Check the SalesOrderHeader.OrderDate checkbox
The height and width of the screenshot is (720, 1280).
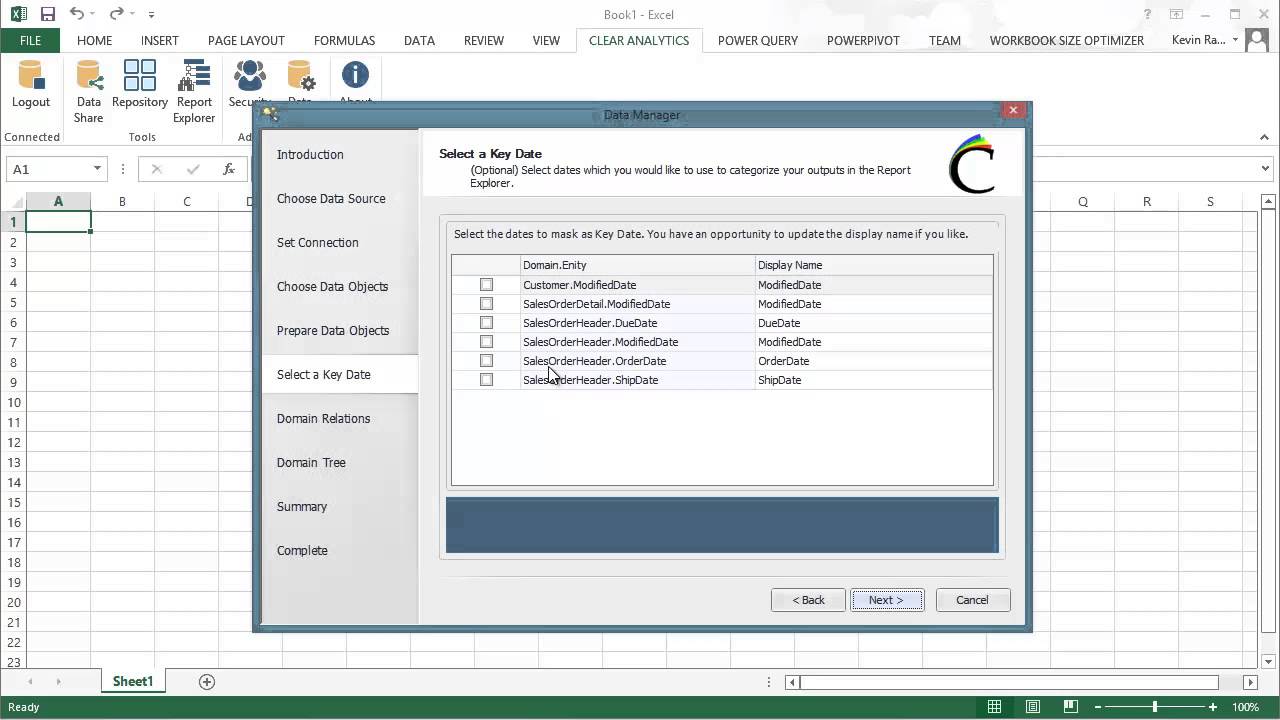pos(486,361)
